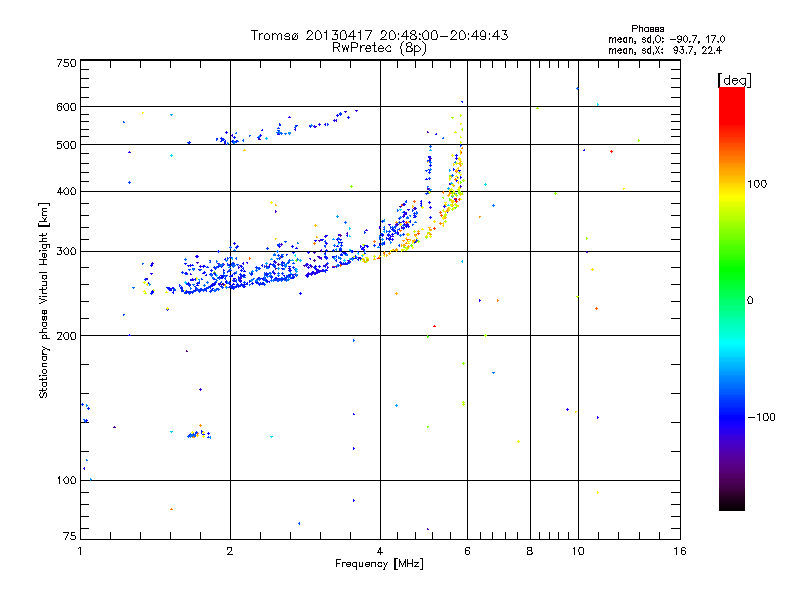Click the "4" frequency axis tick label
This screenshot has width=800, height=600.
click(x=380, y=551)
